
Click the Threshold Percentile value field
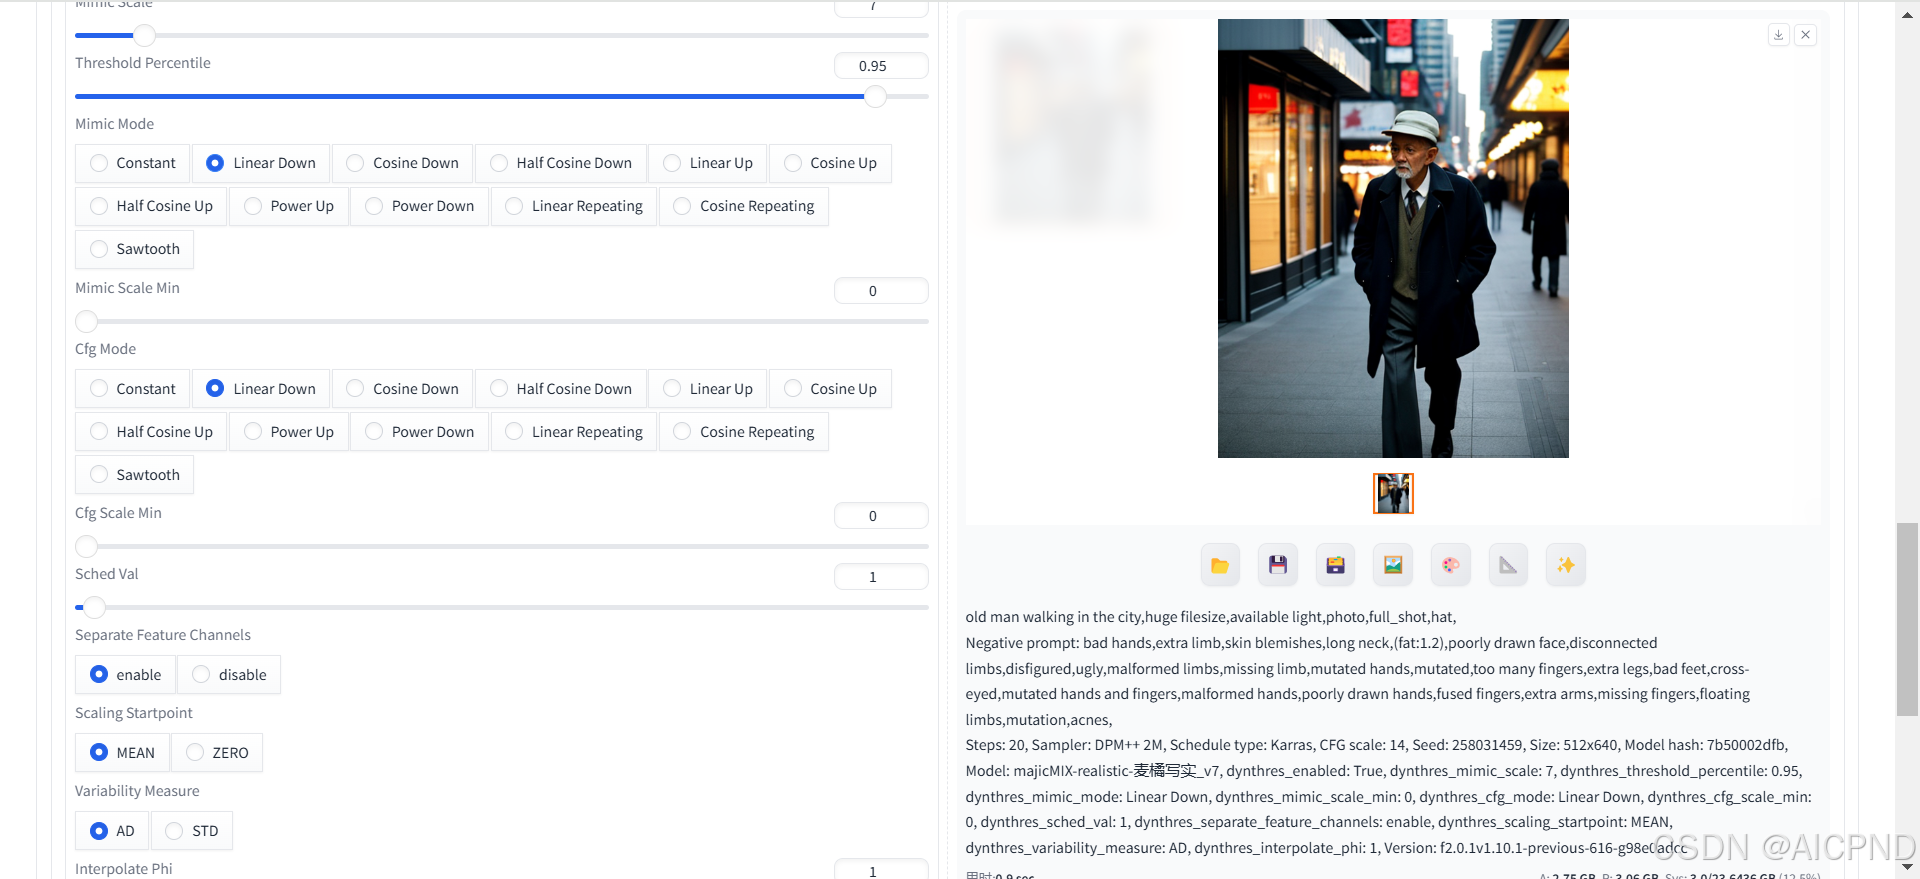pyautogui.click(x=881, y=66)
